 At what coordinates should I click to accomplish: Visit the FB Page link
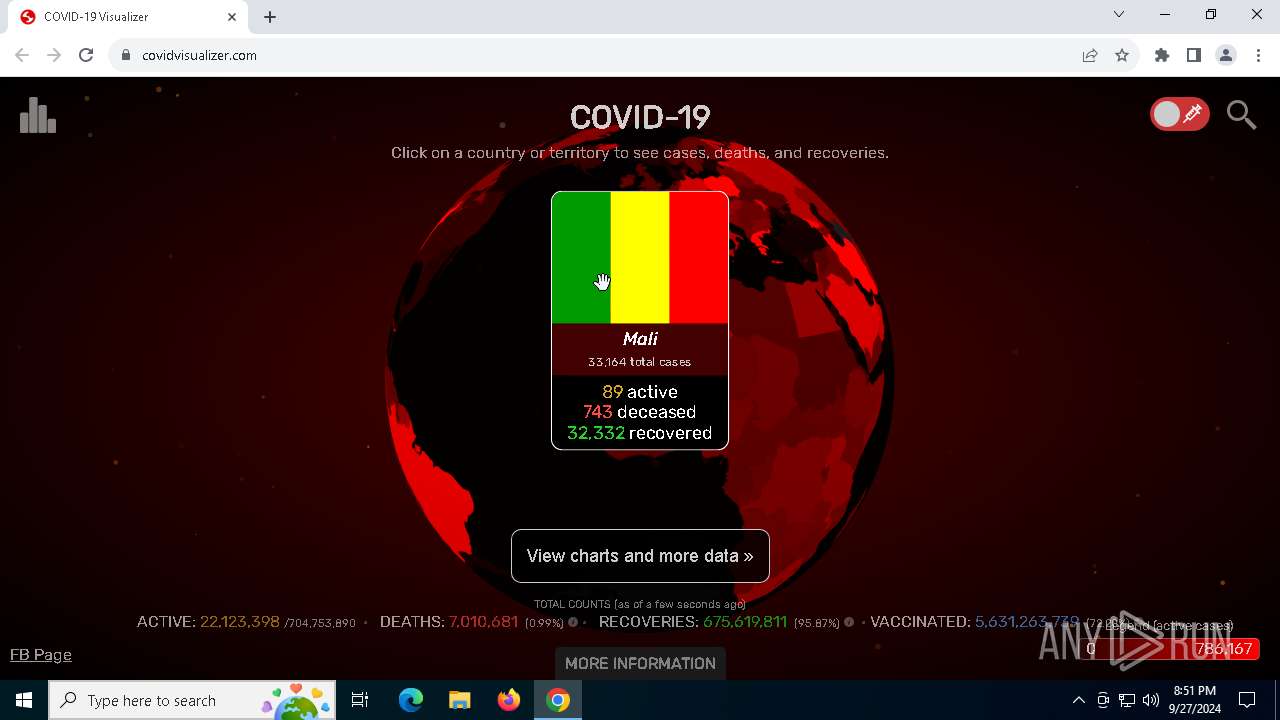[41, 655]
